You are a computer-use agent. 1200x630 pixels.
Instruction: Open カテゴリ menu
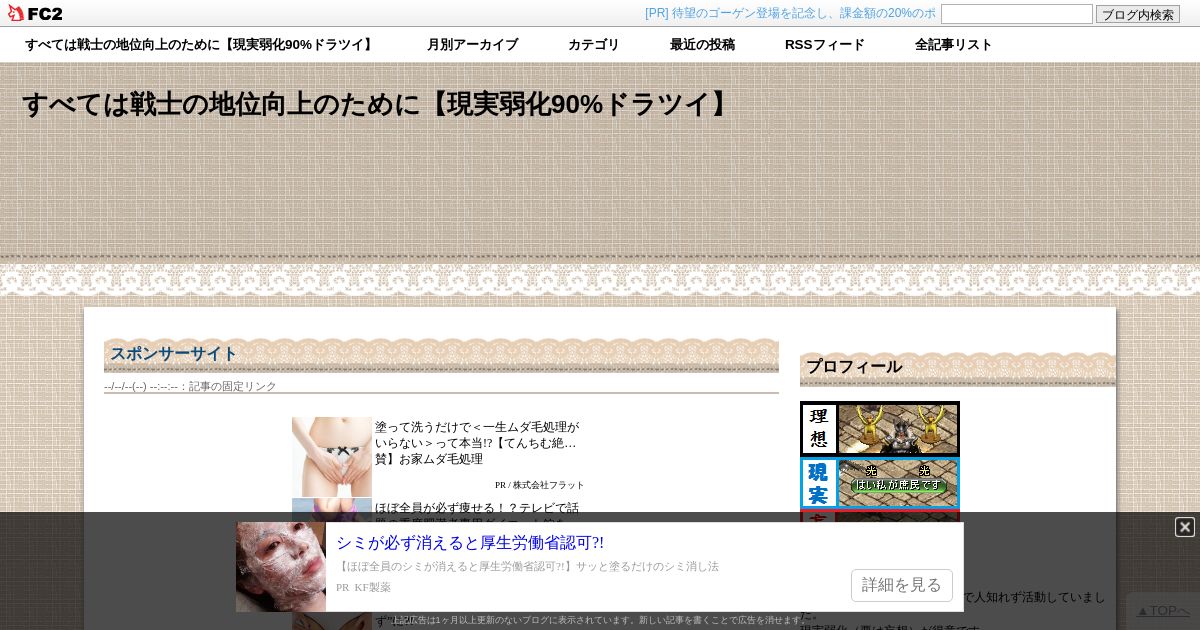point(594,45)
